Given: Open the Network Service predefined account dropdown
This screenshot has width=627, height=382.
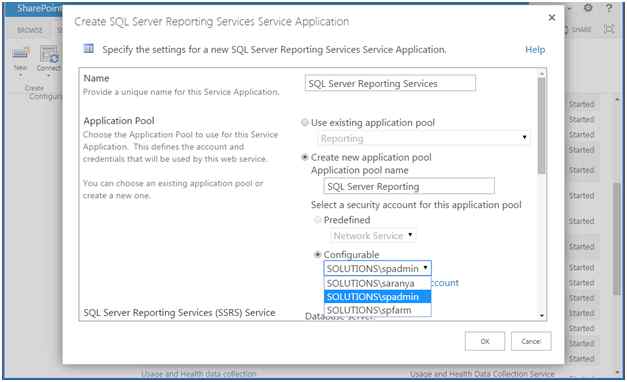Looking at the screenshot, I should pos(373,236).
